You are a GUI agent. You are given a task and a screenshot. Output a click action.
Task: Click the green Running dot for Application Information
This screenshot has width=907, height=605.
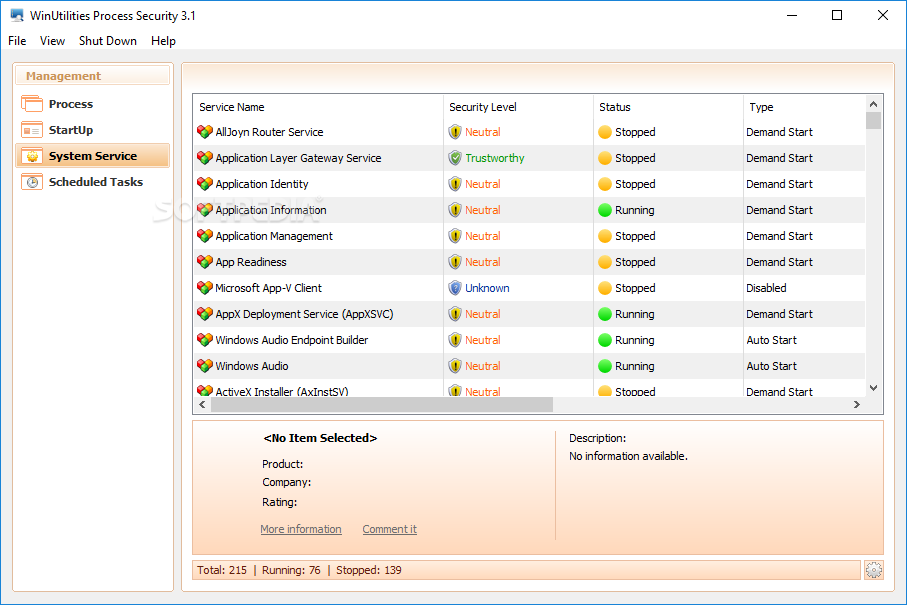pyautogui.click(x=605, y=210)
